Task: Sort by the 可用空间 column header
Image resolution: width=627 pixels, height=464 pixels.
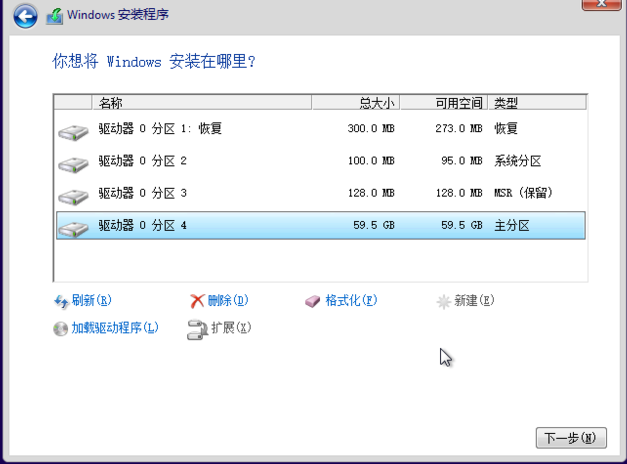Action: (x=444, y=103)
